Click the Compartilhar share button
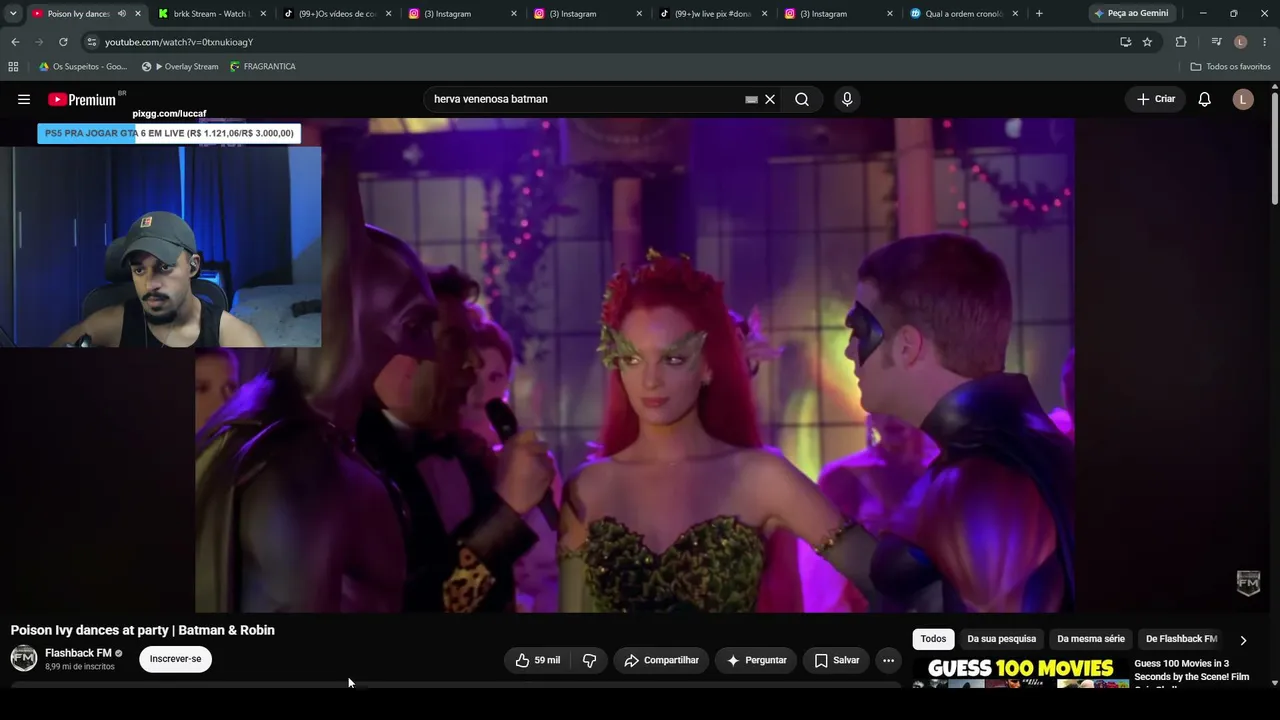Image resolution: width=1280 pixels, height=720 pixels. click(x=661, y=660)
